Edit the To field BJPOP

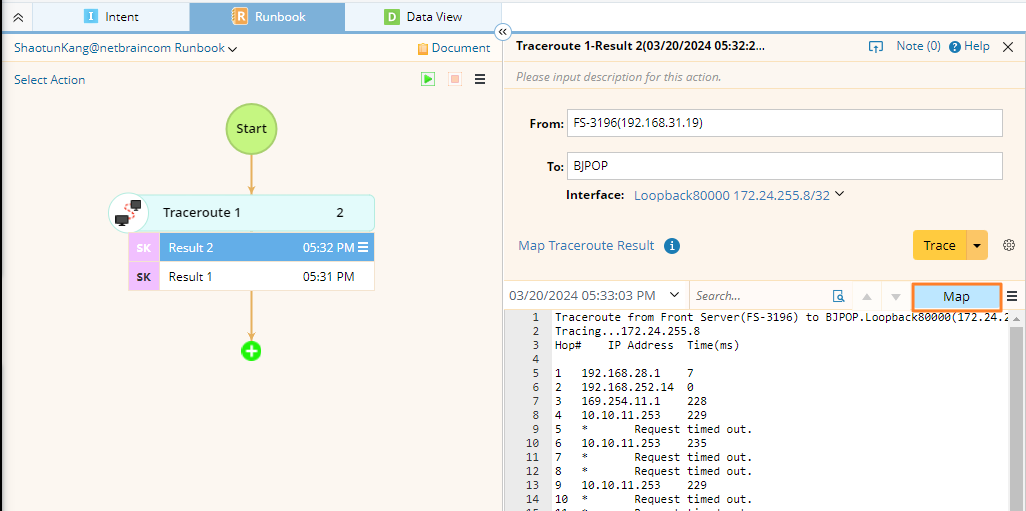coord(785,166)
